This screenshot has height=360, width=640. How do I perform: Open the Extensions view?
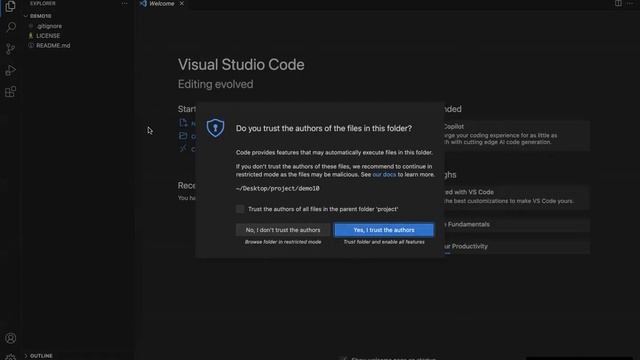point(11,91)
